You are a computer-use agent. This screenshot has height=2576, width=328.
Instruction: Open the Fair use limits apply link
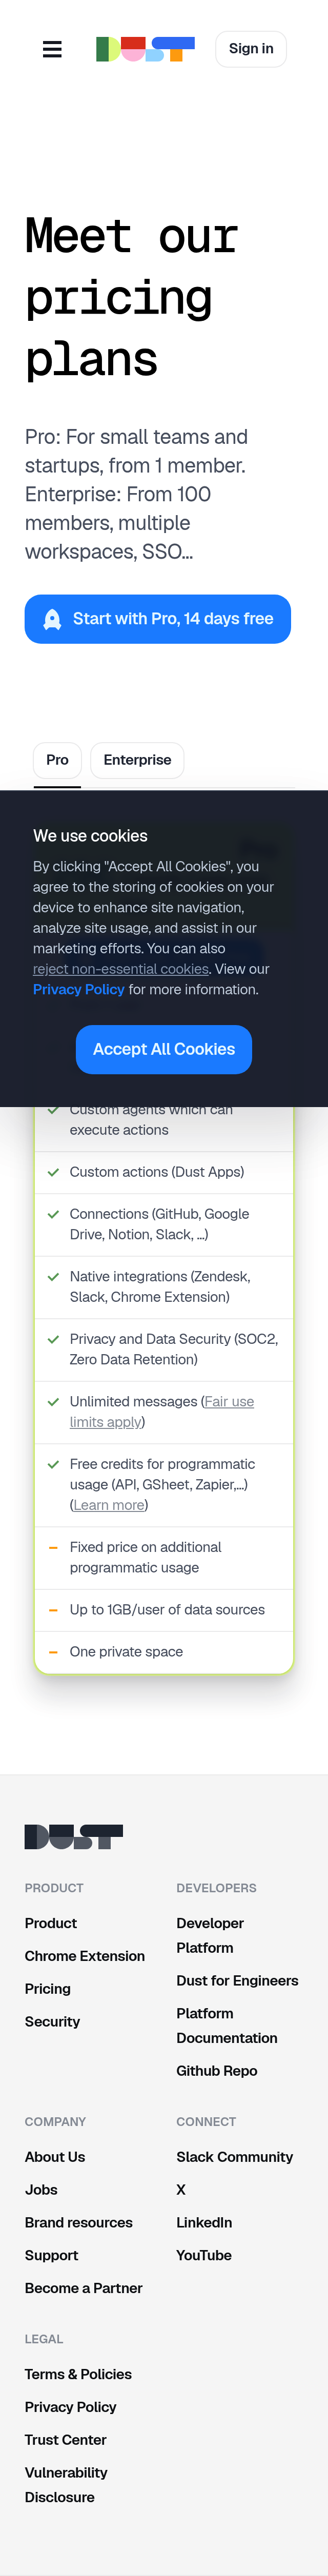(162, 1412)
